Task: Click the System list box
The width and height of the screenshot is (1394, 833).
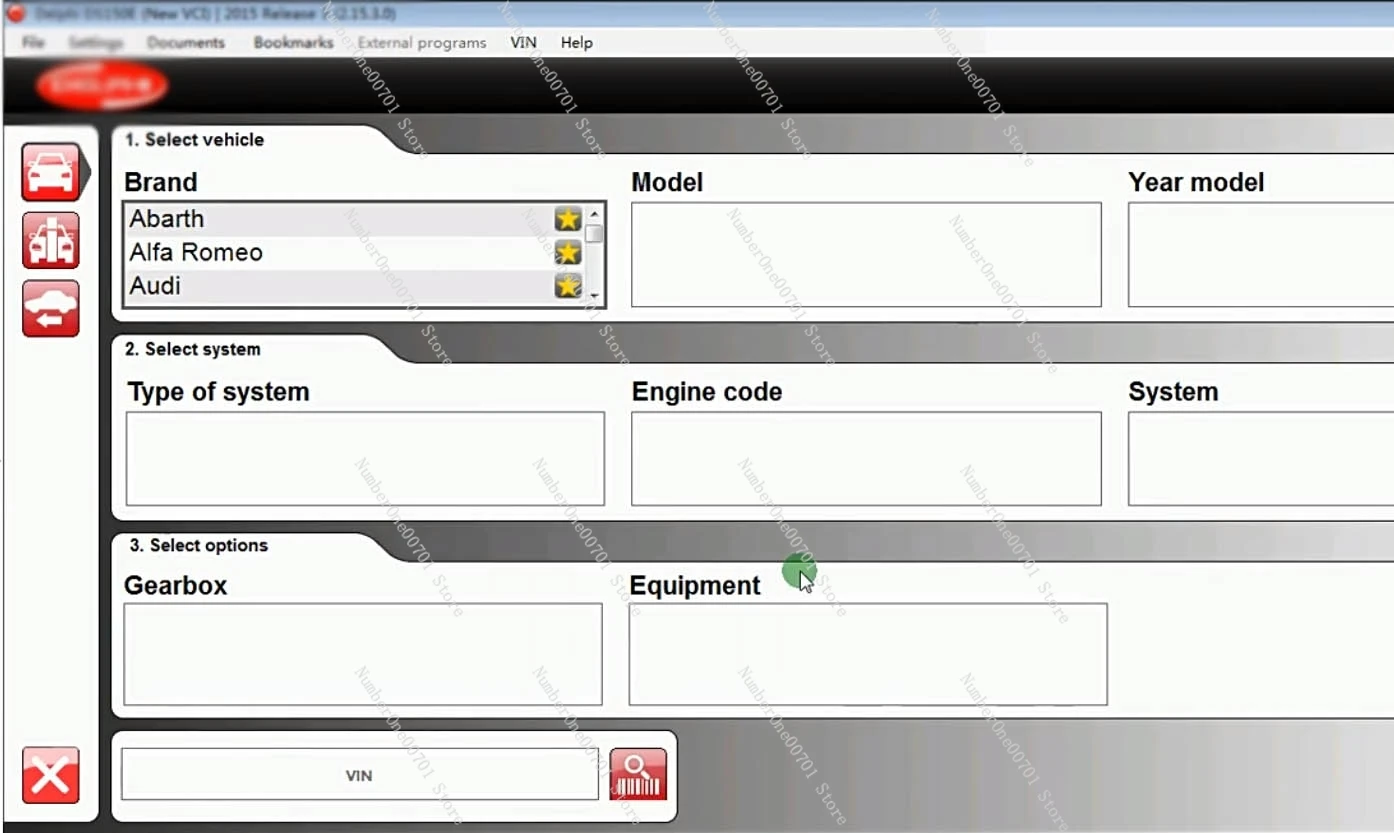Action: (1260, 459)
